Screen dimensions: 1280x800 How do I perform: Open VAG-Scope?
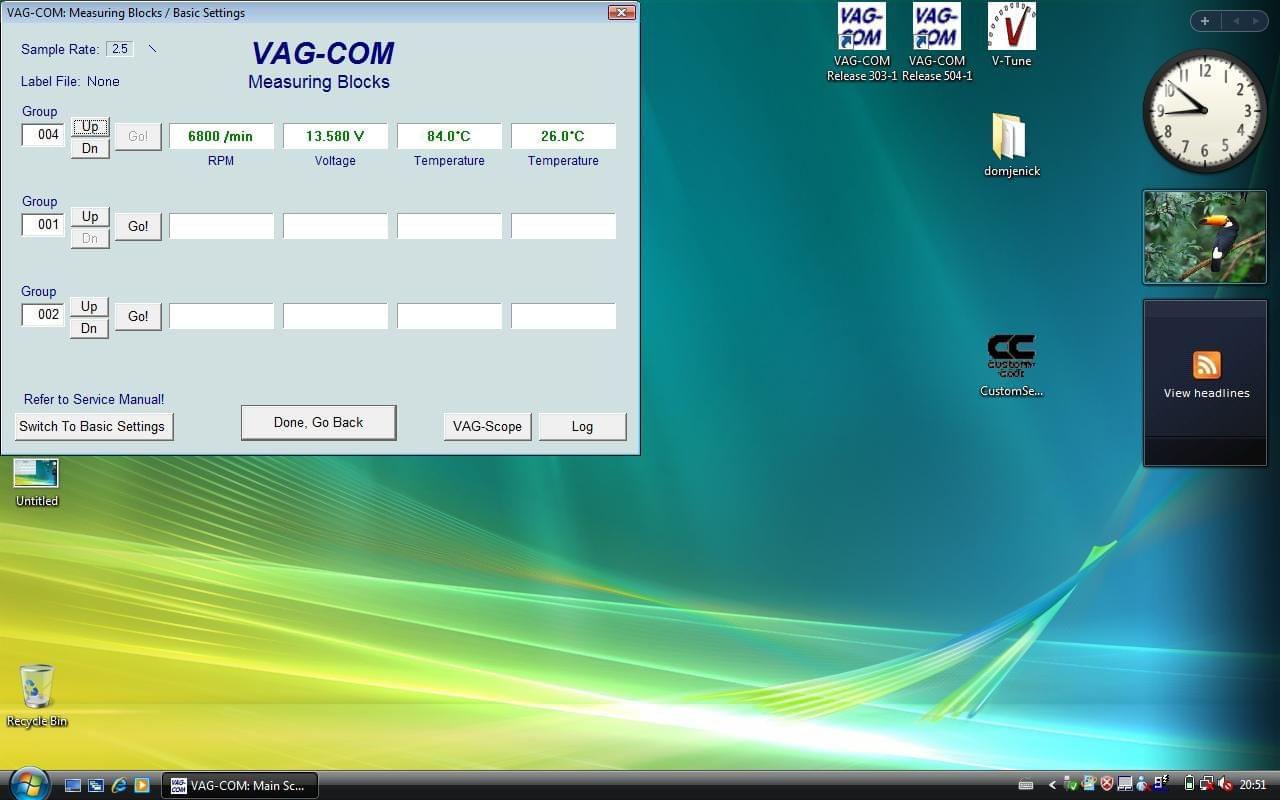click(x=487, y=426)
